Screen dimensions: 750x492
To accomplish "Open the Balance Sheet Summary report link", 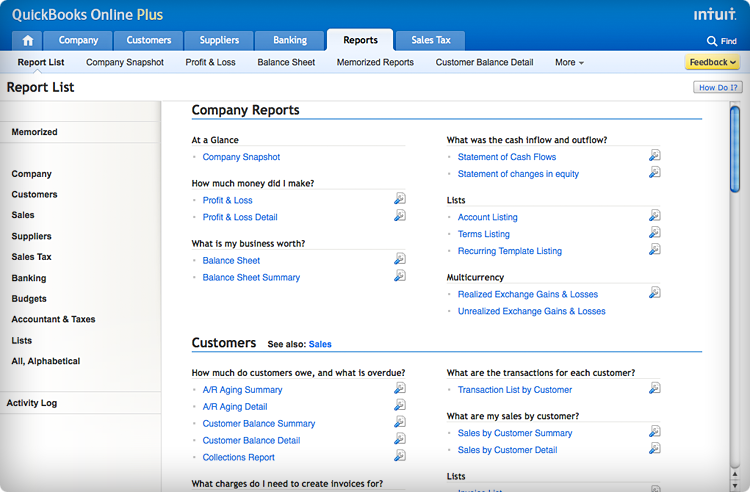I will (251, 277).
